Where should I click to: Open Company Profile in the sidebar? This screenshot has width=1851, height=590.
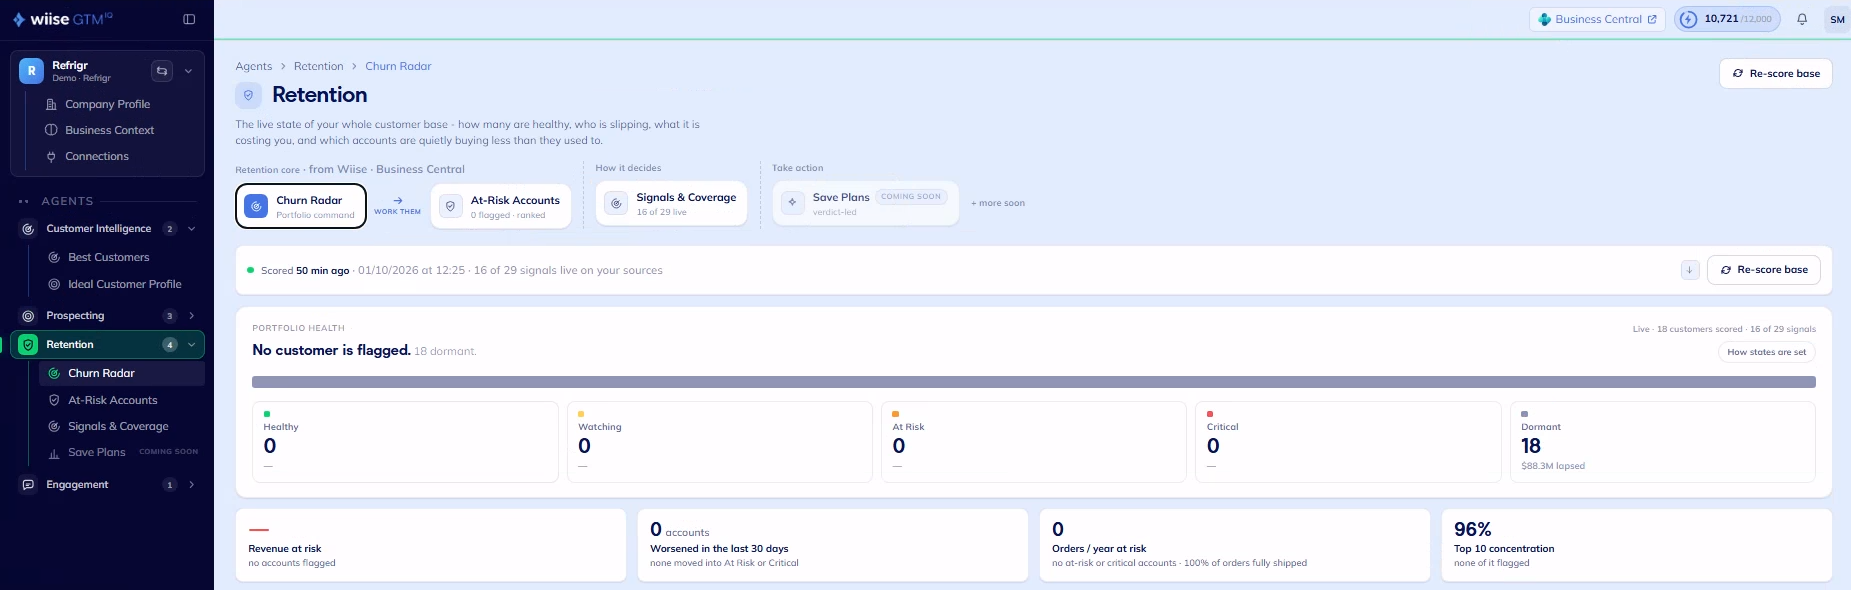[x=107, y=104]
